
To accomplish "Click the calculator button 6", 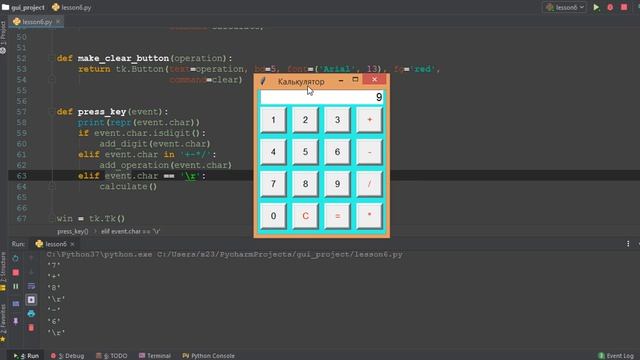I will [x=337, y=152].
